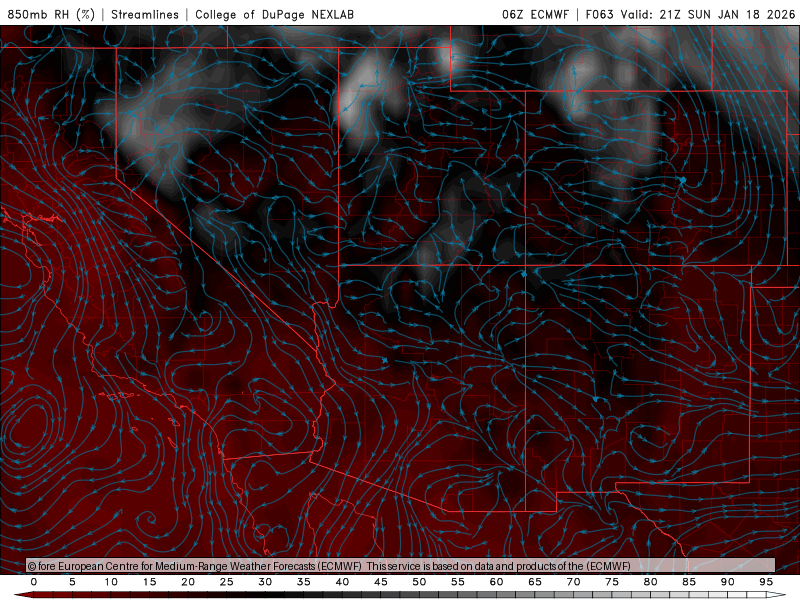Click the "25" tick on the color scale

pyautogui.click(x=227, y=582)
